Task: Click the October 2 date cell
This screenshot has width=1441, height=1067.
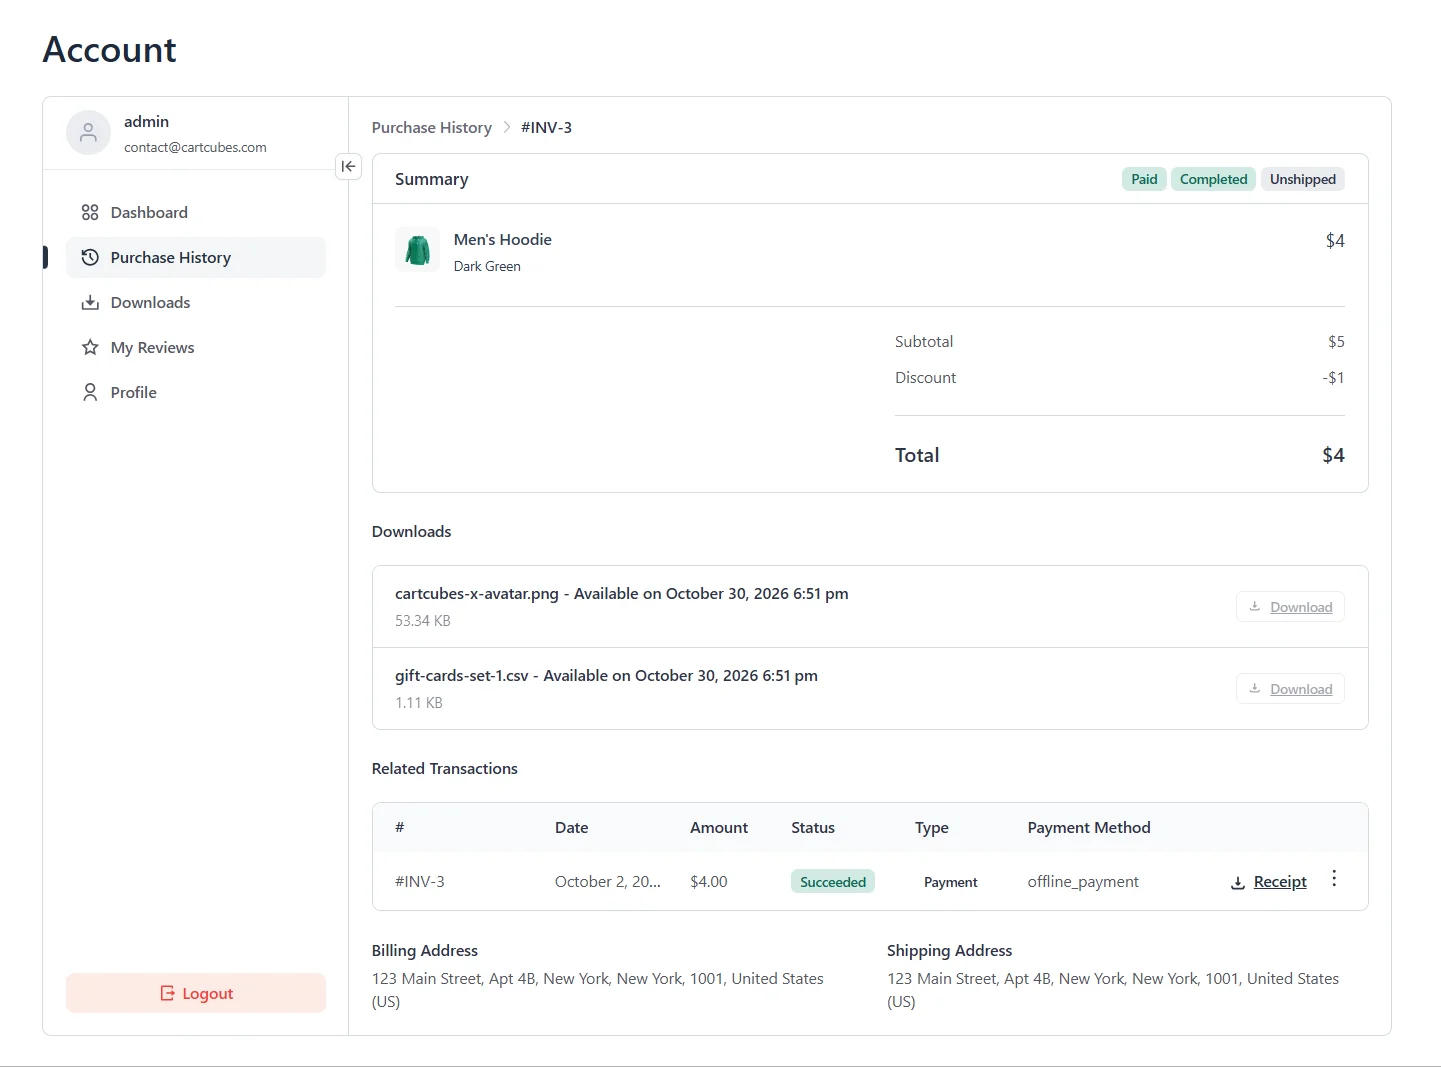Action: 608,882
